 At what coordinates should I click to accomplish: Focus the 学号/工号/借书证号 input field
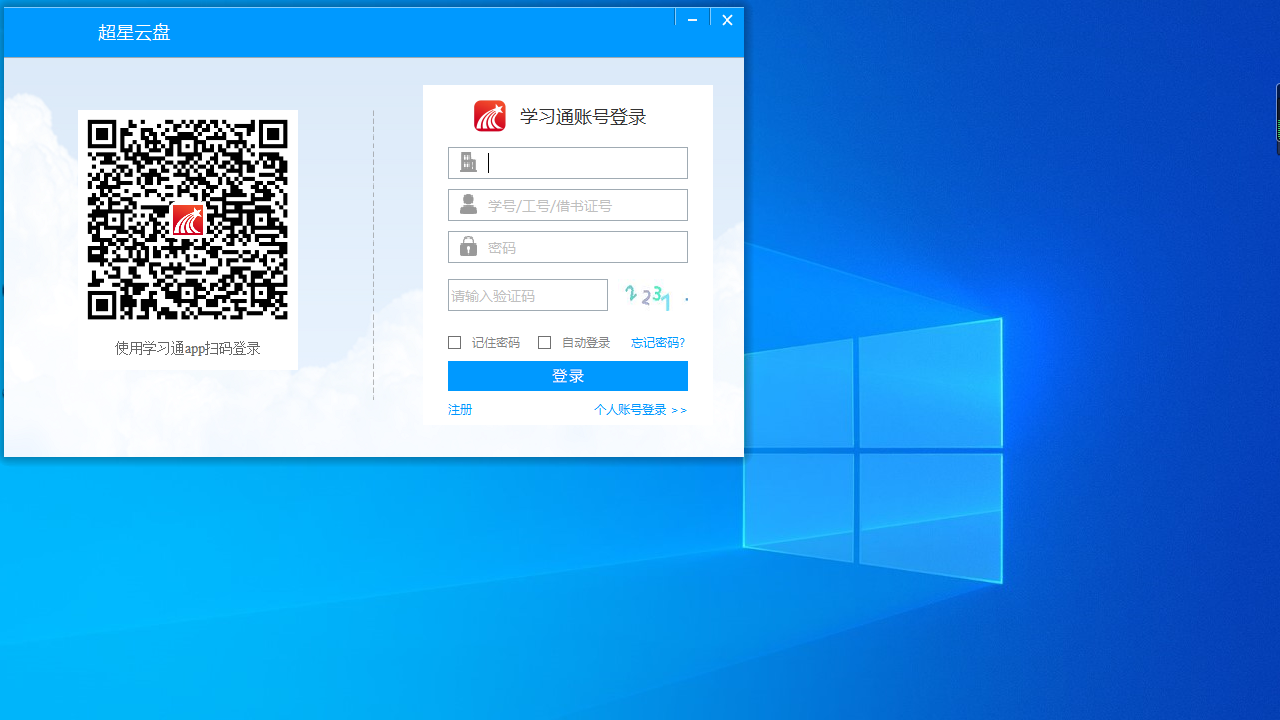click(568, 205)
